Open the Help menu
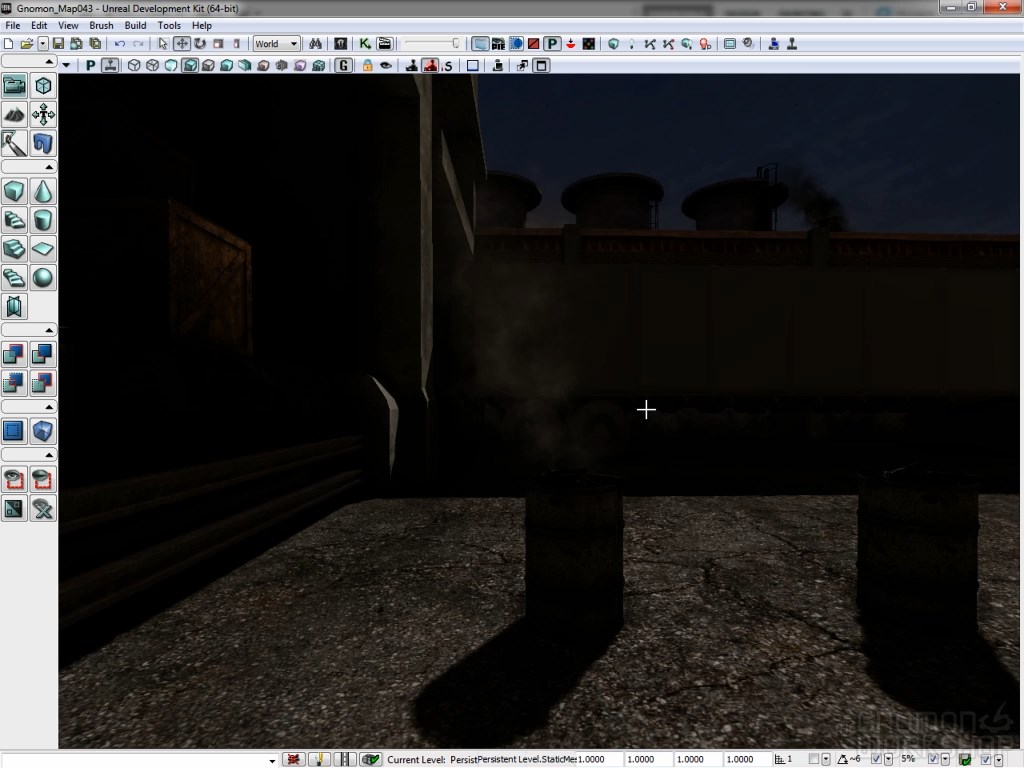 (x=201, y=25)
